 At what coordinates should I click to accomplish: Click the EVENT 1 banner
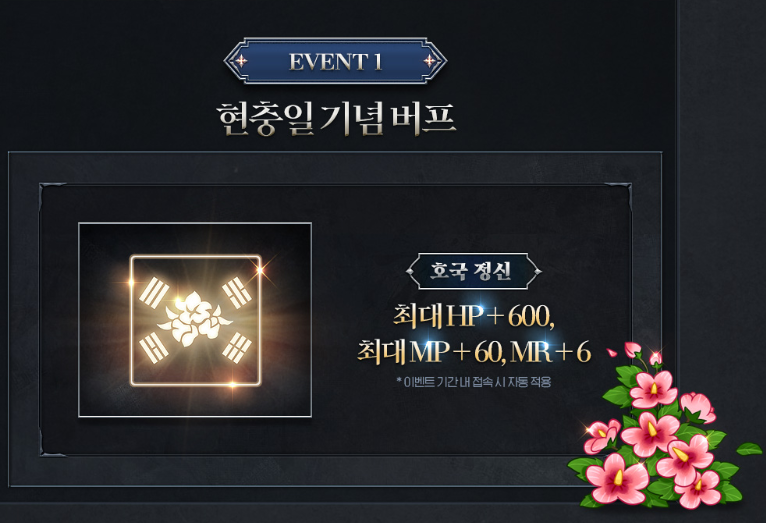[x=335, y=61]
